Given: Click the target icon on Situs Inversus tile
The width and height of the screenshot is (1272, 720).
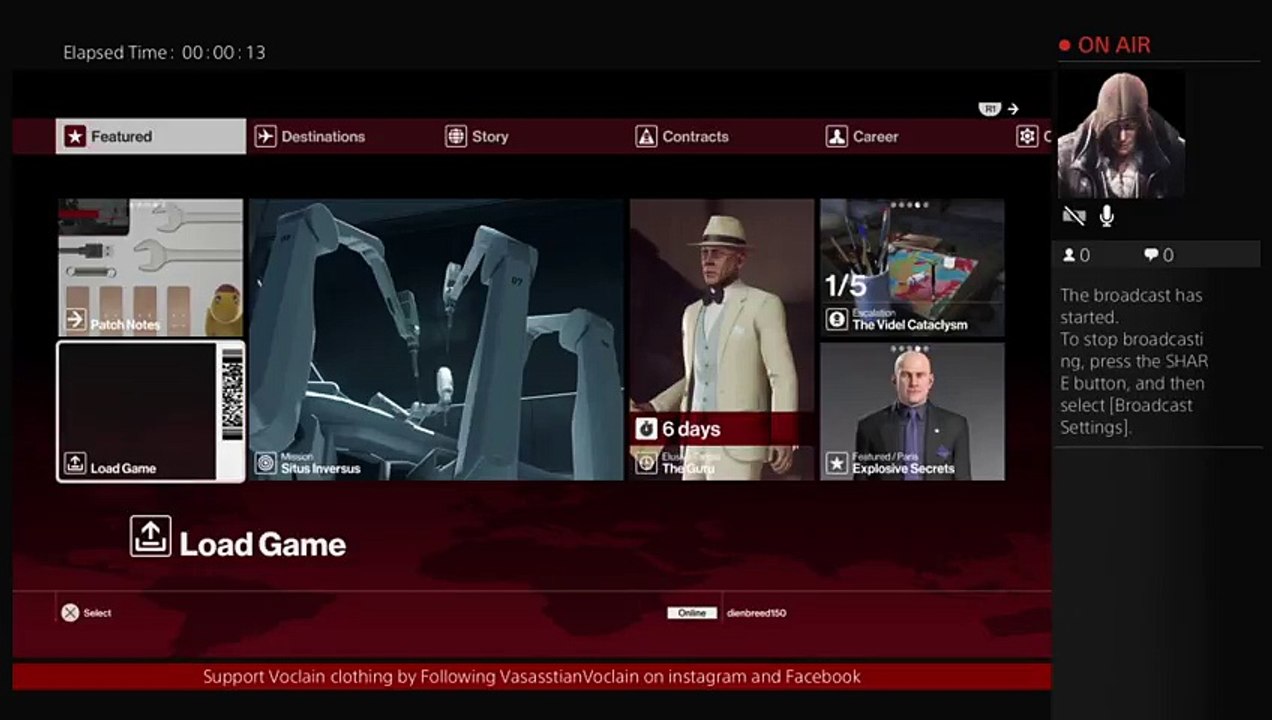Looking at the screenshot, I should pos(266,463).
